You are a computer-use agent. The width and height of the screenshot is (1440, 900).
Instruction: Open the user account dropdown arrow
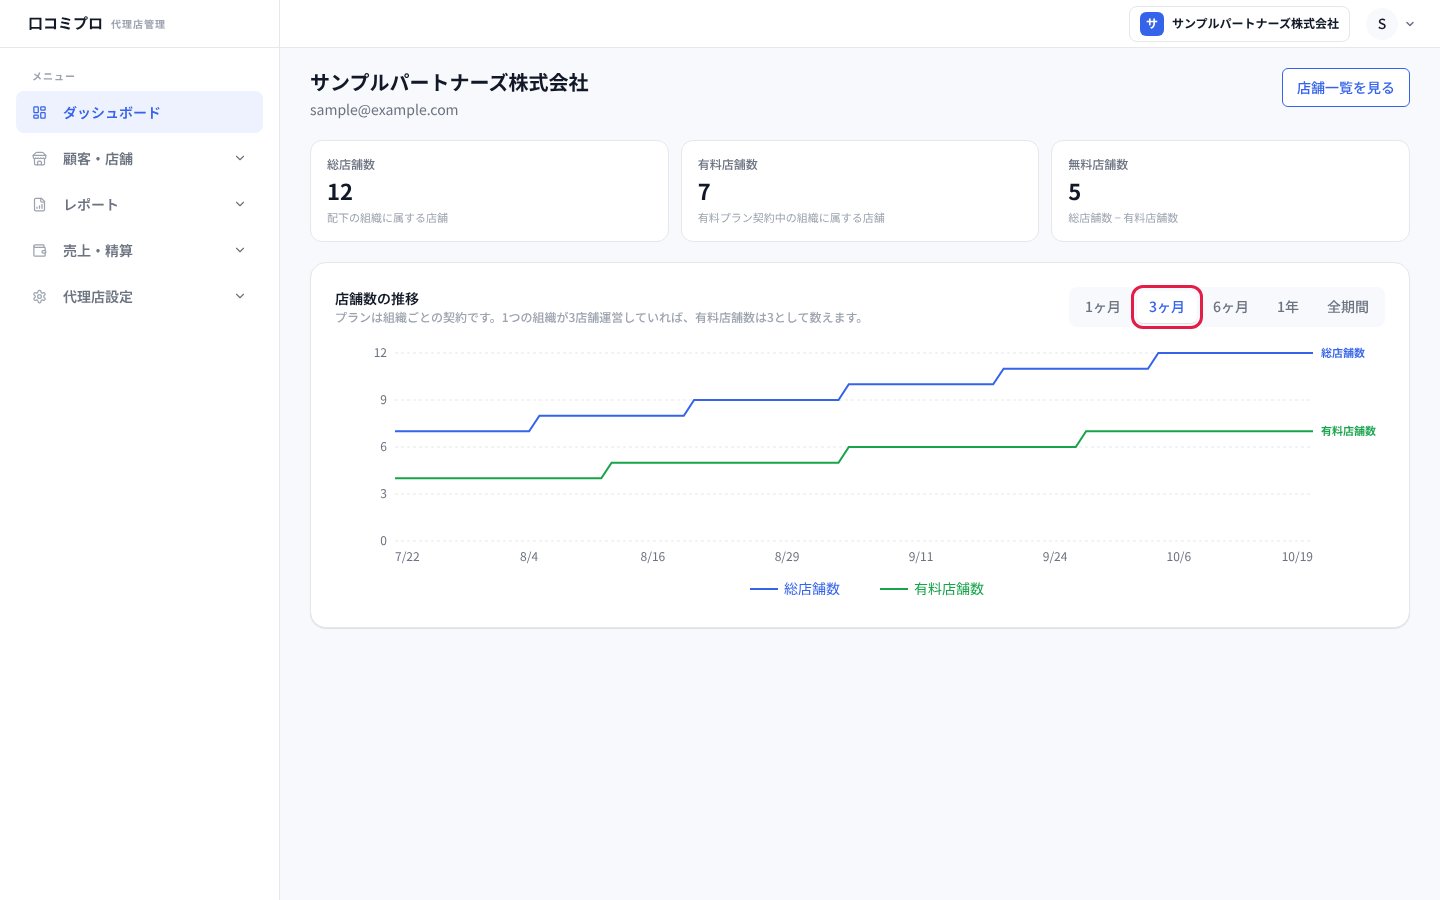pyautogui.click(x=1410, y=24)
